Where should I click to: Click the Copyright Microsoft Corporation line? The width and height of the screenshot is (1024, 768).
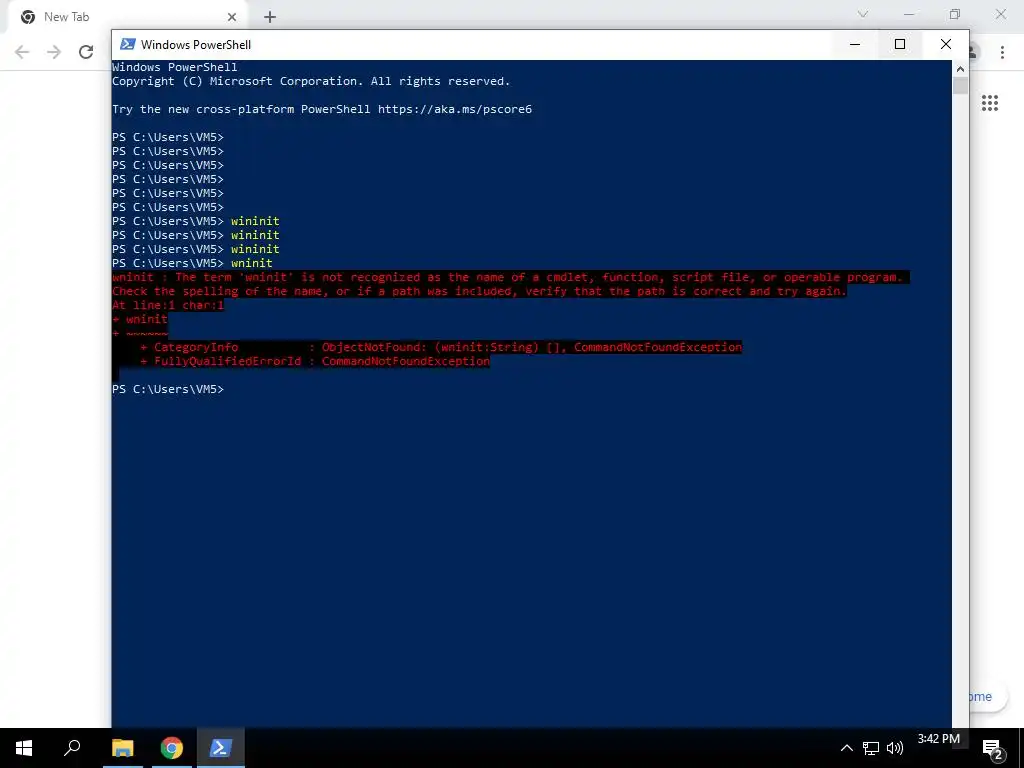tap(311, 81)
